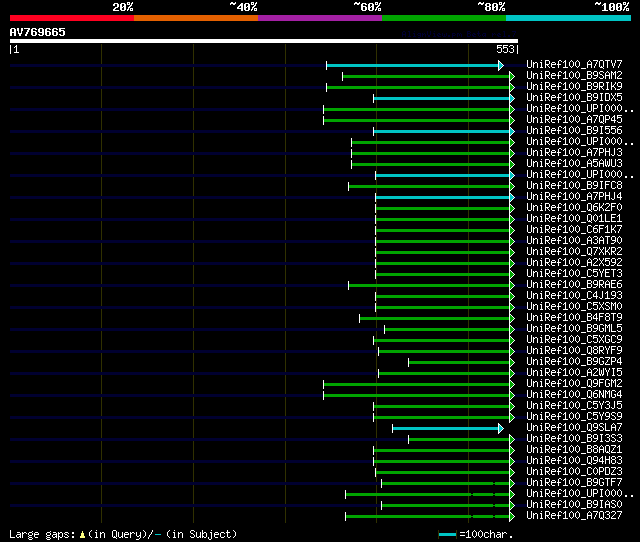Select the UniRef100_C5Y9S9 label
The height and width of the screenshot is (542, 640).
pos(574,417)
